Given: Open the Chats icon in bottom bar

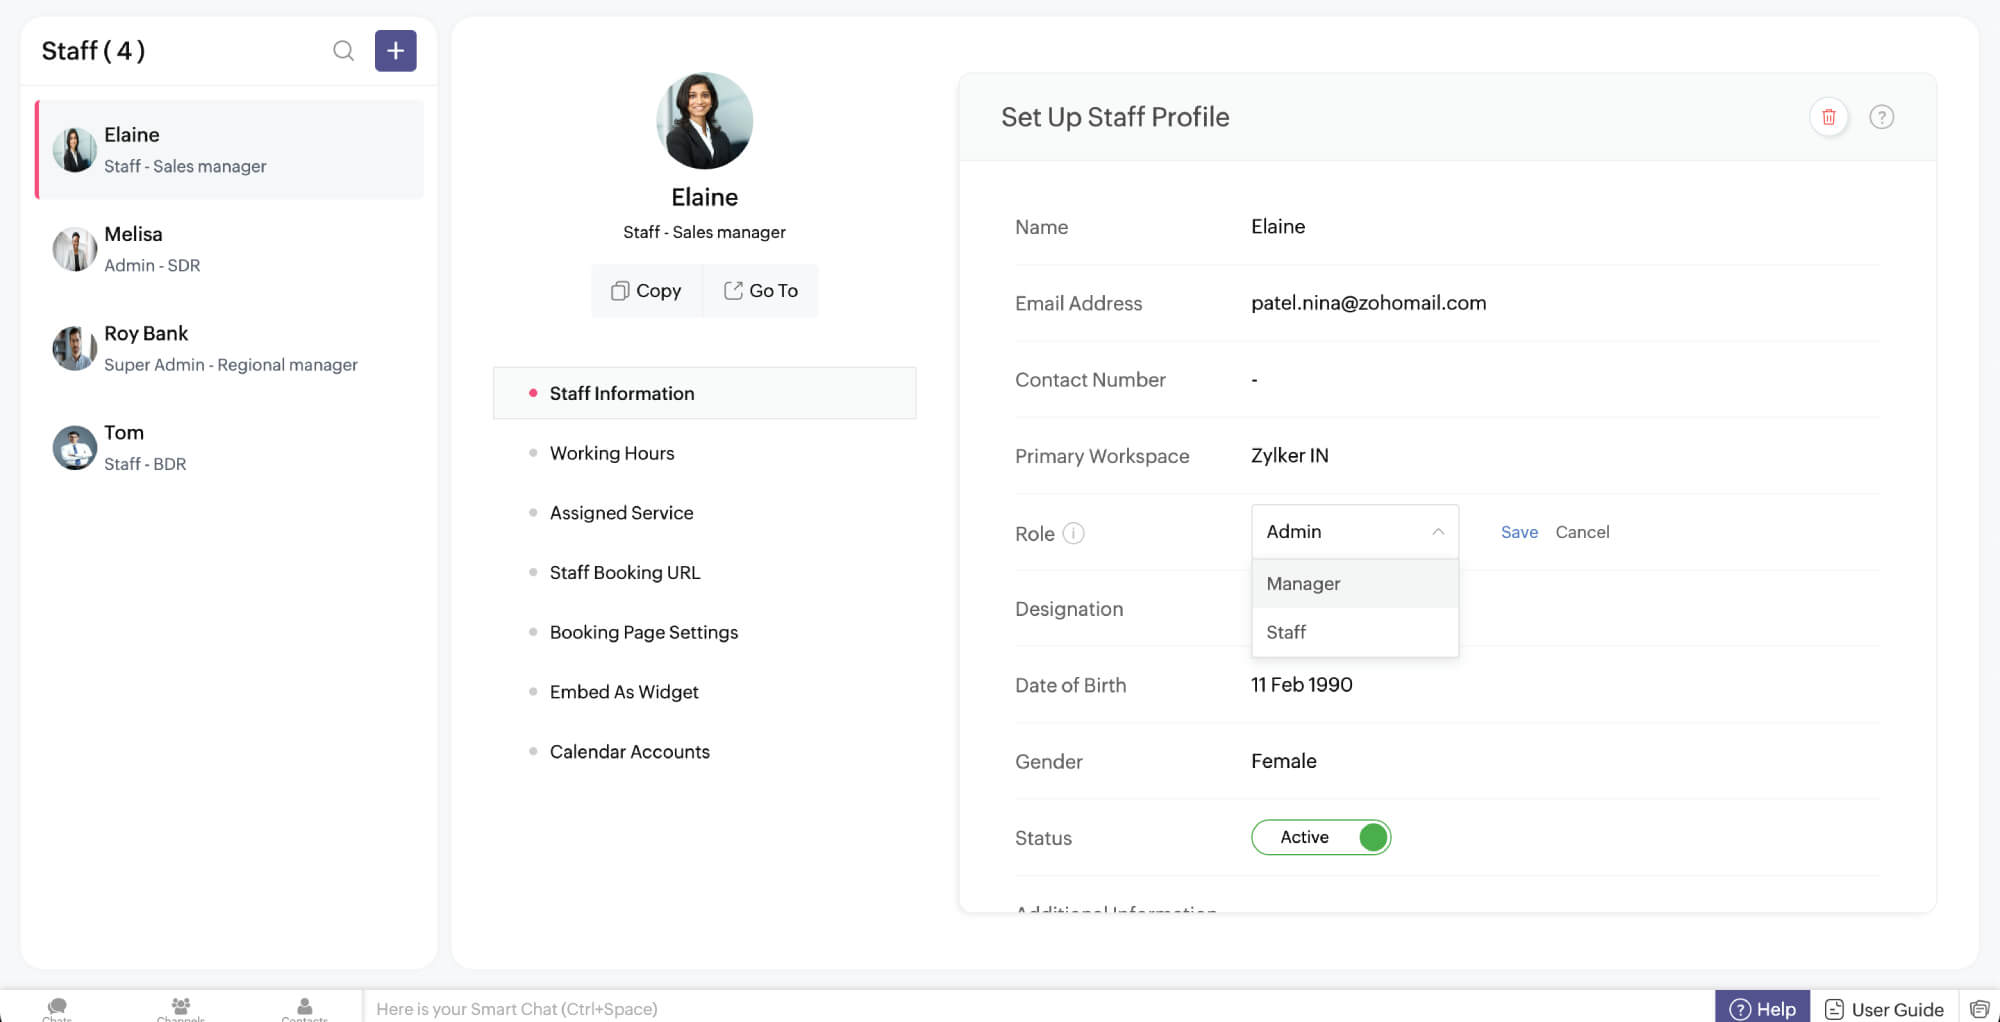Looking at the screenshot, I should [57, 1007].
